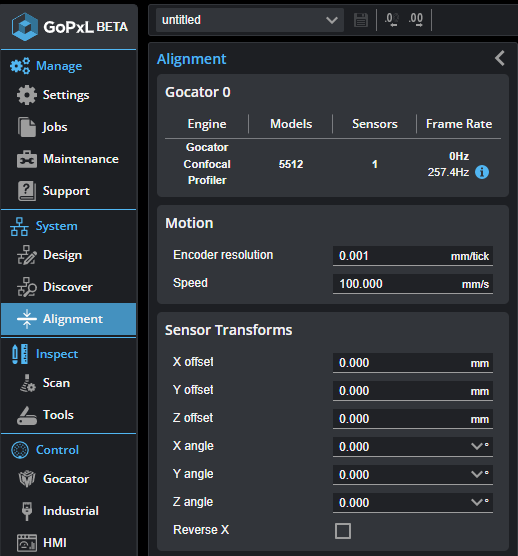Screen dimensions: 518x556
Task: Expand the X angle dropdown arrow
Action: point(477,446)
